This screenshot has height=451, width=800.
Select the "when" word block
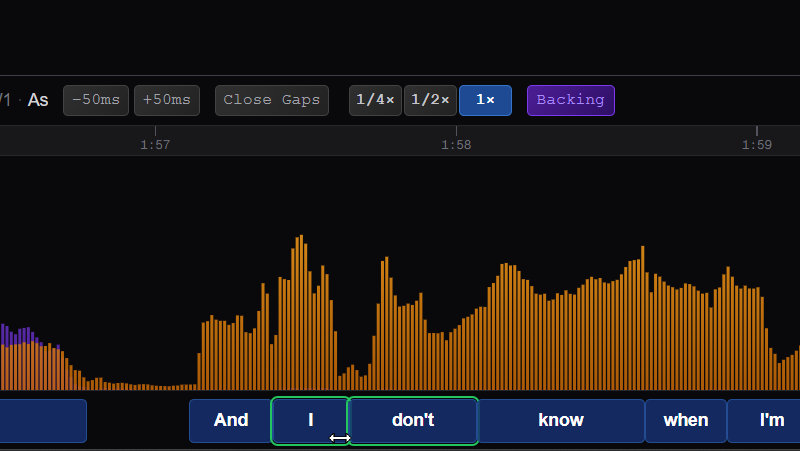tap(686, 421)
